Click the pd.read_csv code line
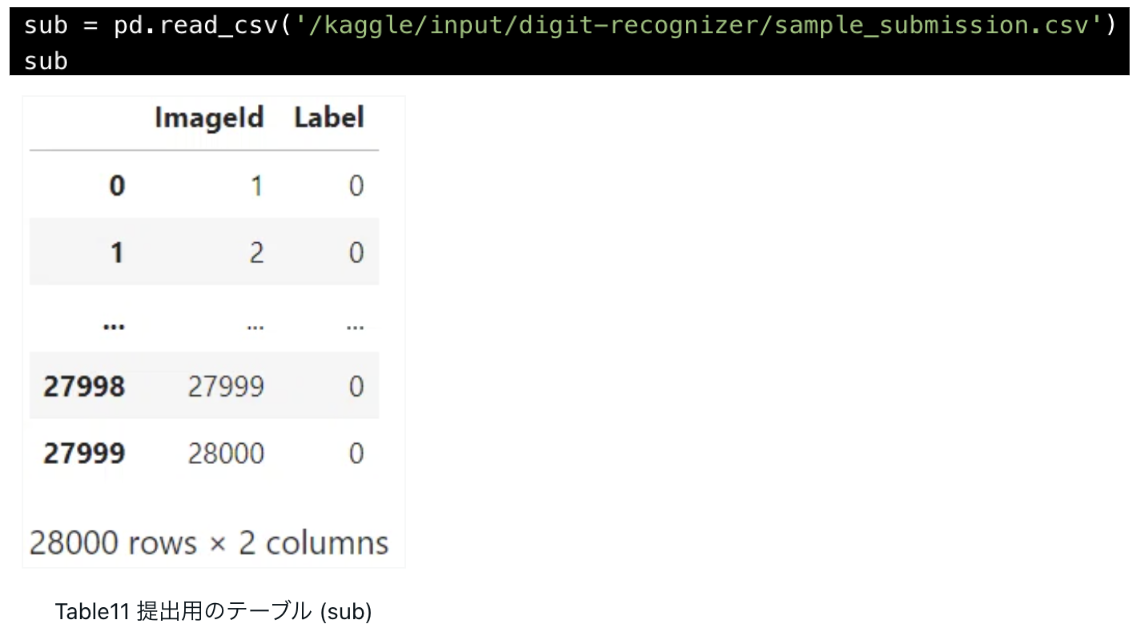 coord(569,25)
